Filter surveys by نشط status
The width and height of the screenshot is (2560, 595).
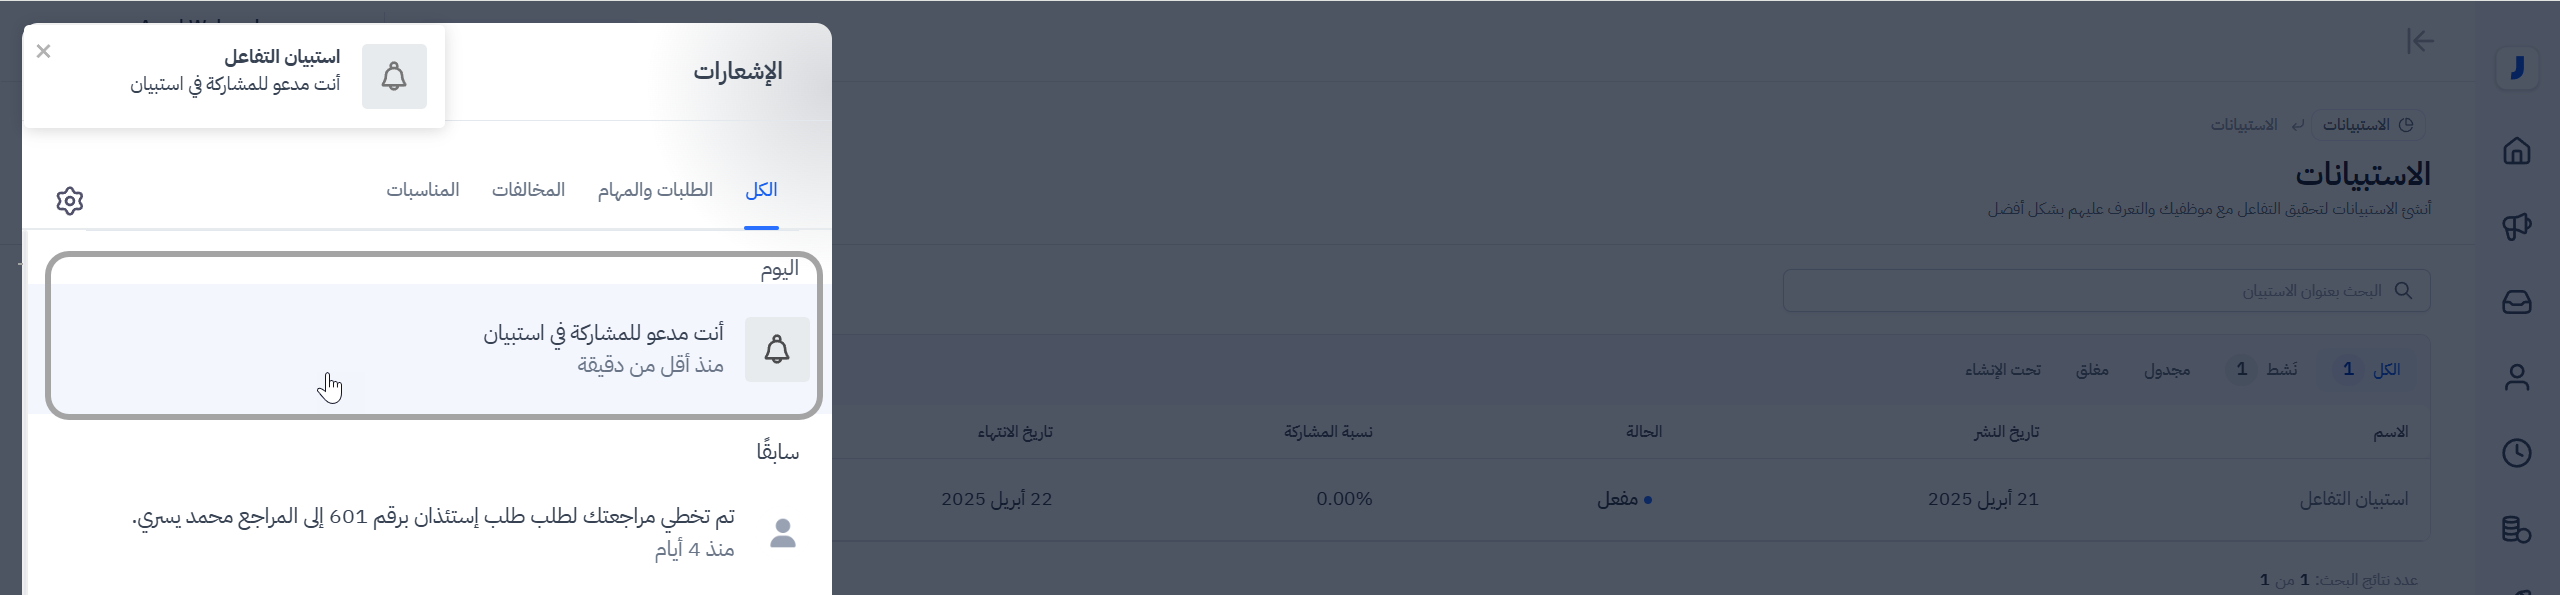2265,370
